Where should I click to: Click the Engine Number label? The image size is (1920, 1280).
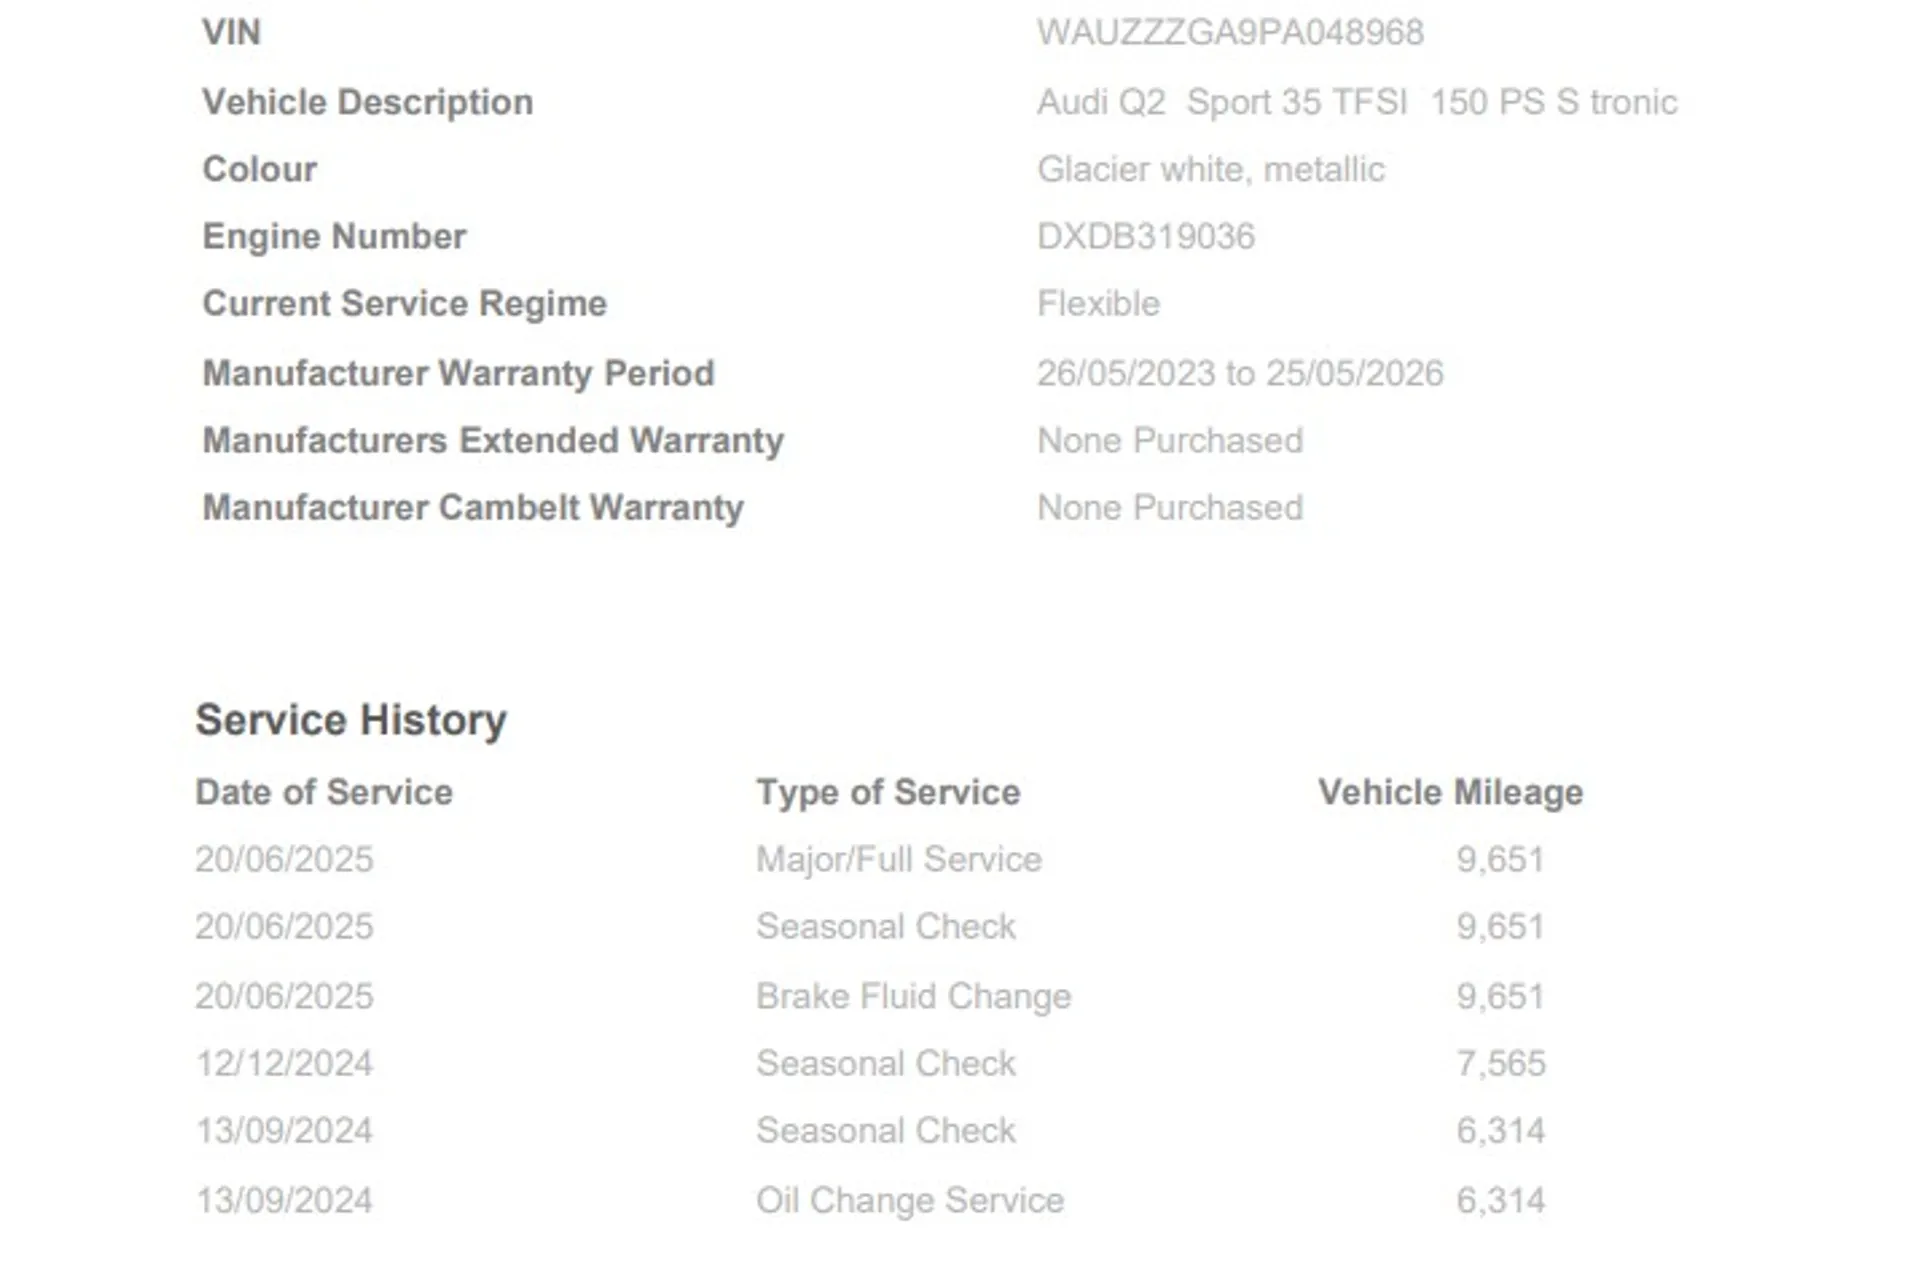coord(334,237)
